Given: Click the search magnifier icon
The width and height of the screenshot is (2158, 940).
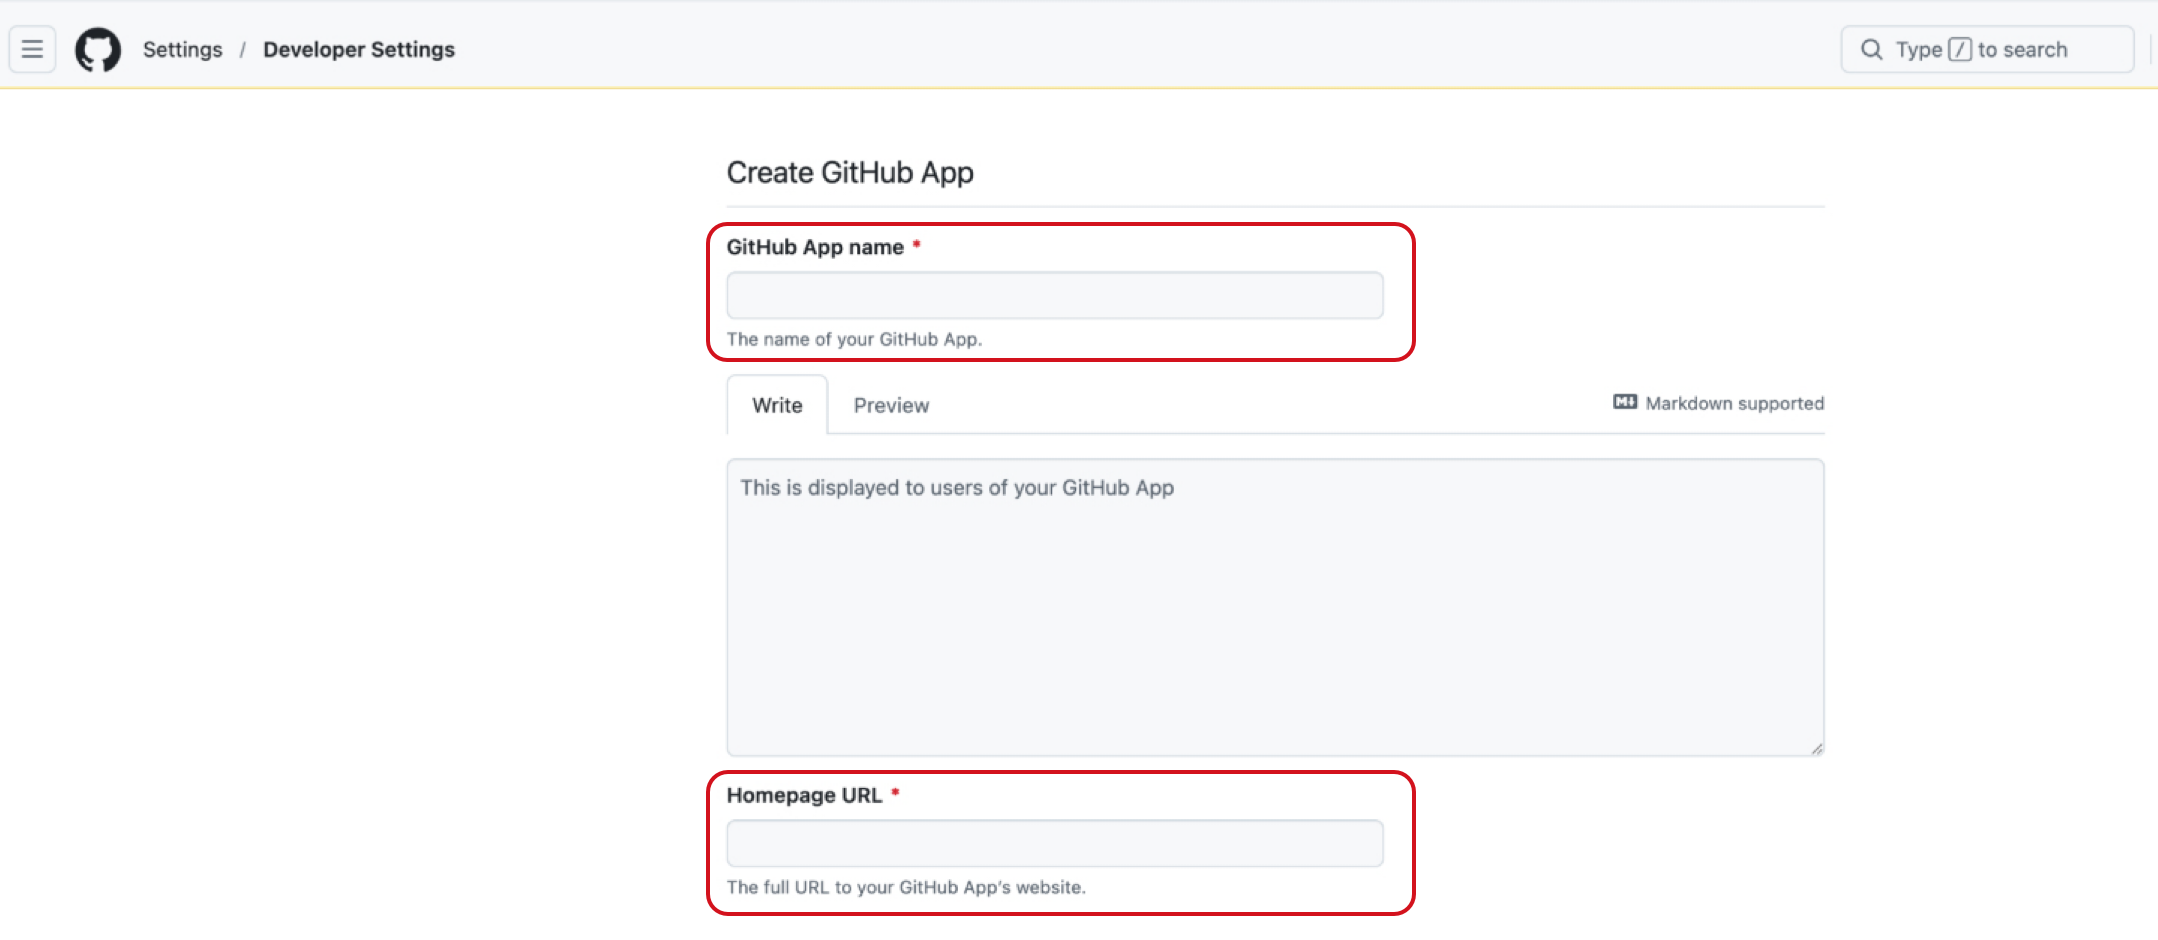Looking at the screenshot, I should 1871,49.
